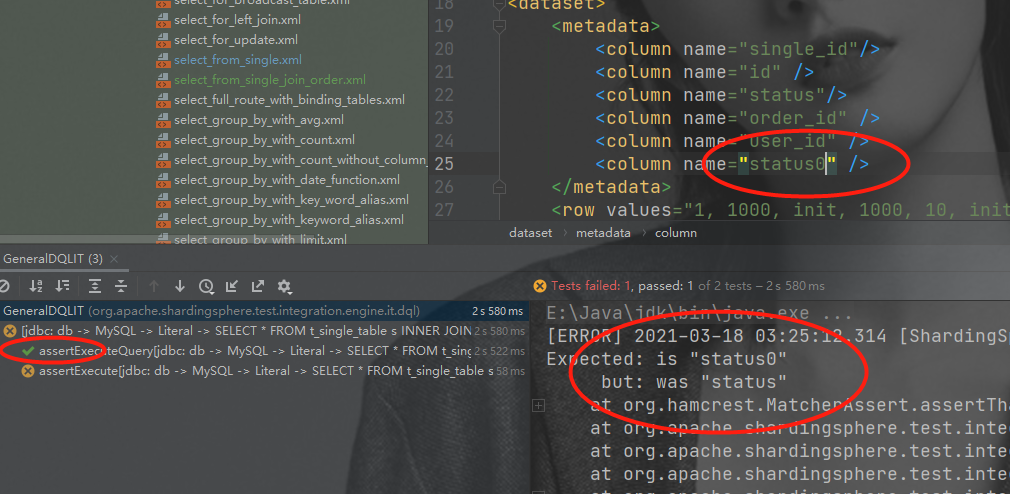The width and height of the screenshot is (1010, 494).
Task: Select failed assertExecute test
Action: coord(264,371)
